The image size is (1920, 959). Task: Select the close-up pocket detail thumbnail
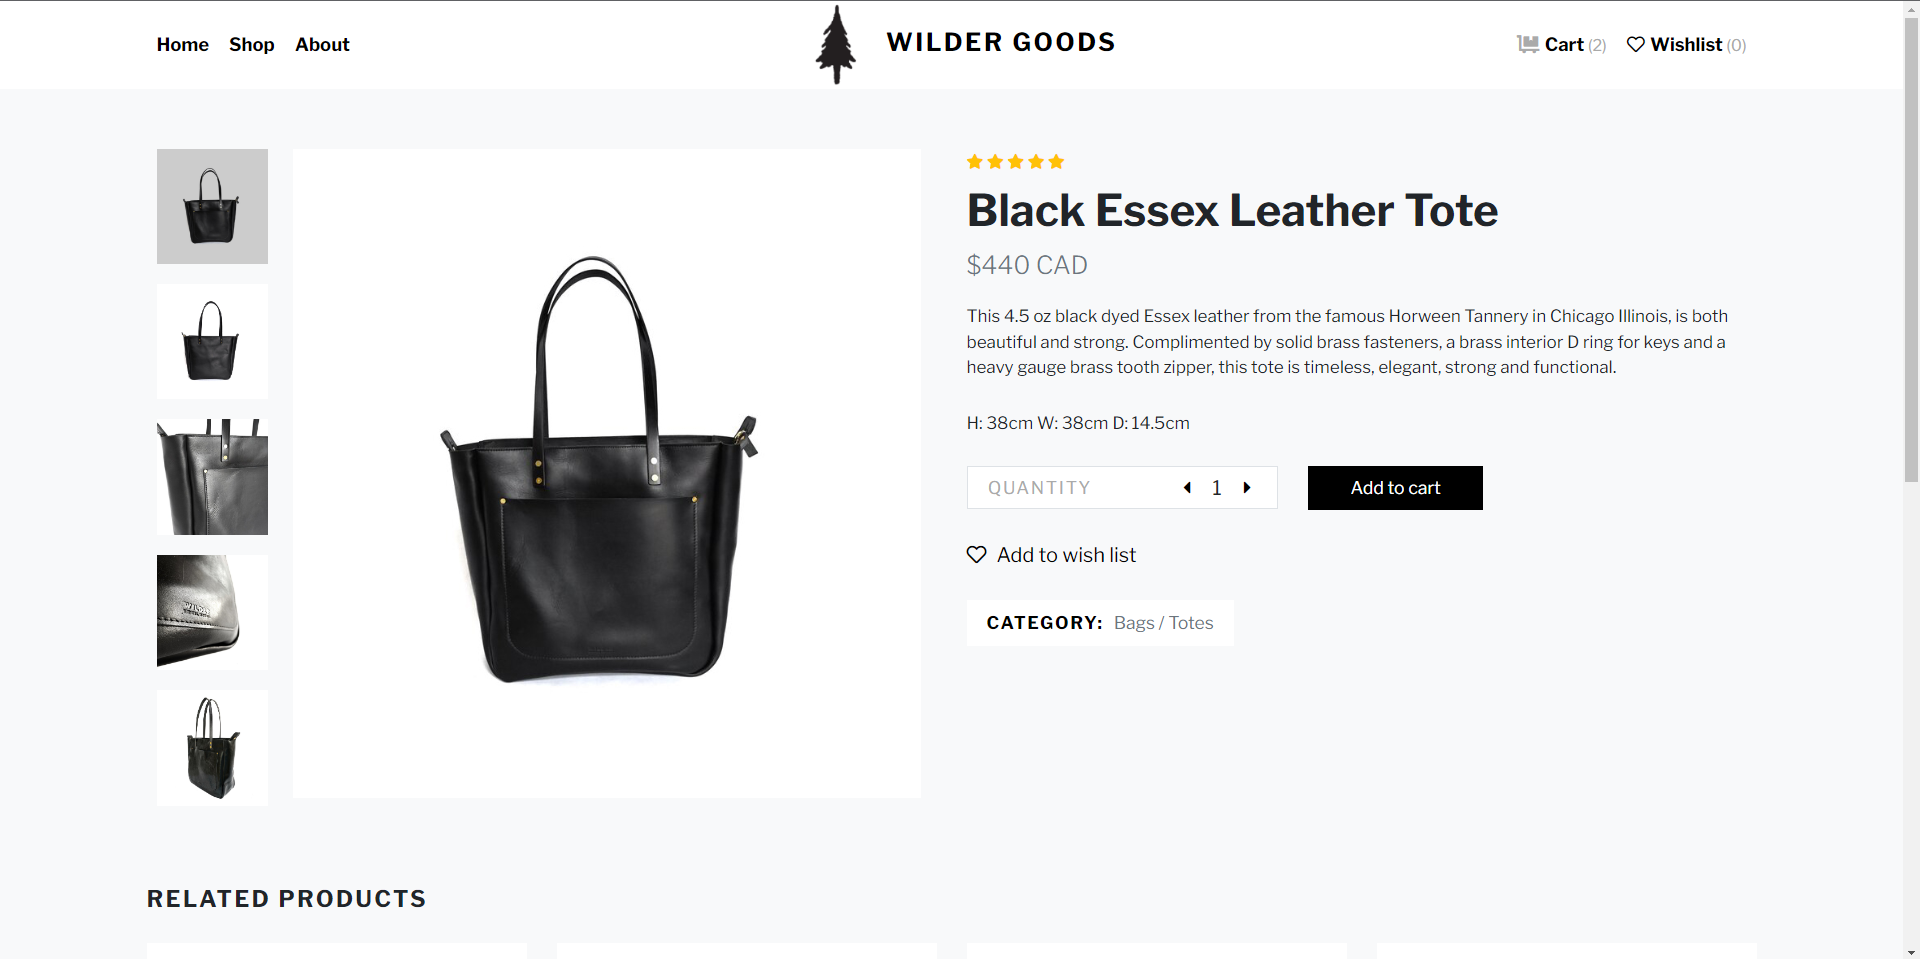(x=212, y=477)
